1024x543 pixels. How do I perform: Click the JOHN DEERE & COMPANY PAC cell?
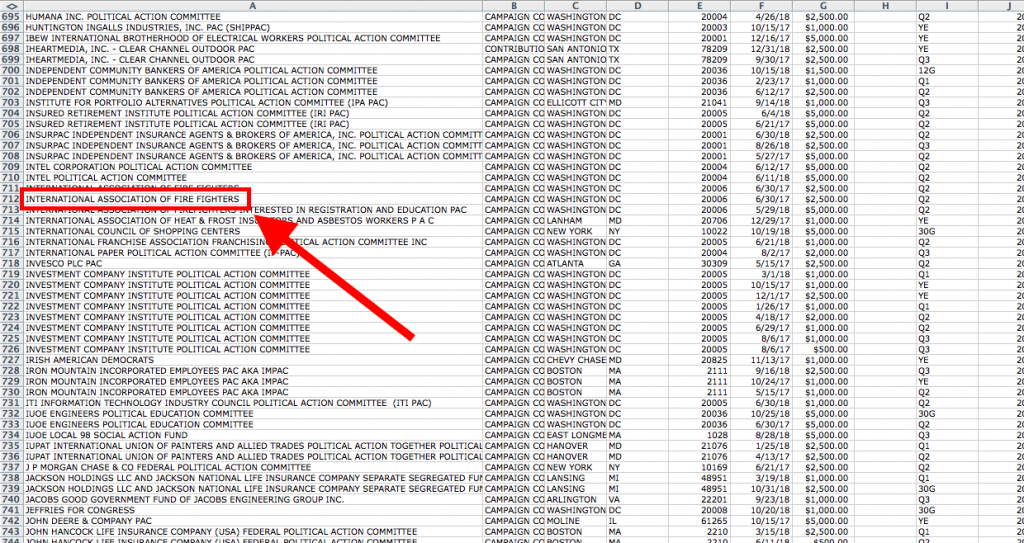click(253, 521)
